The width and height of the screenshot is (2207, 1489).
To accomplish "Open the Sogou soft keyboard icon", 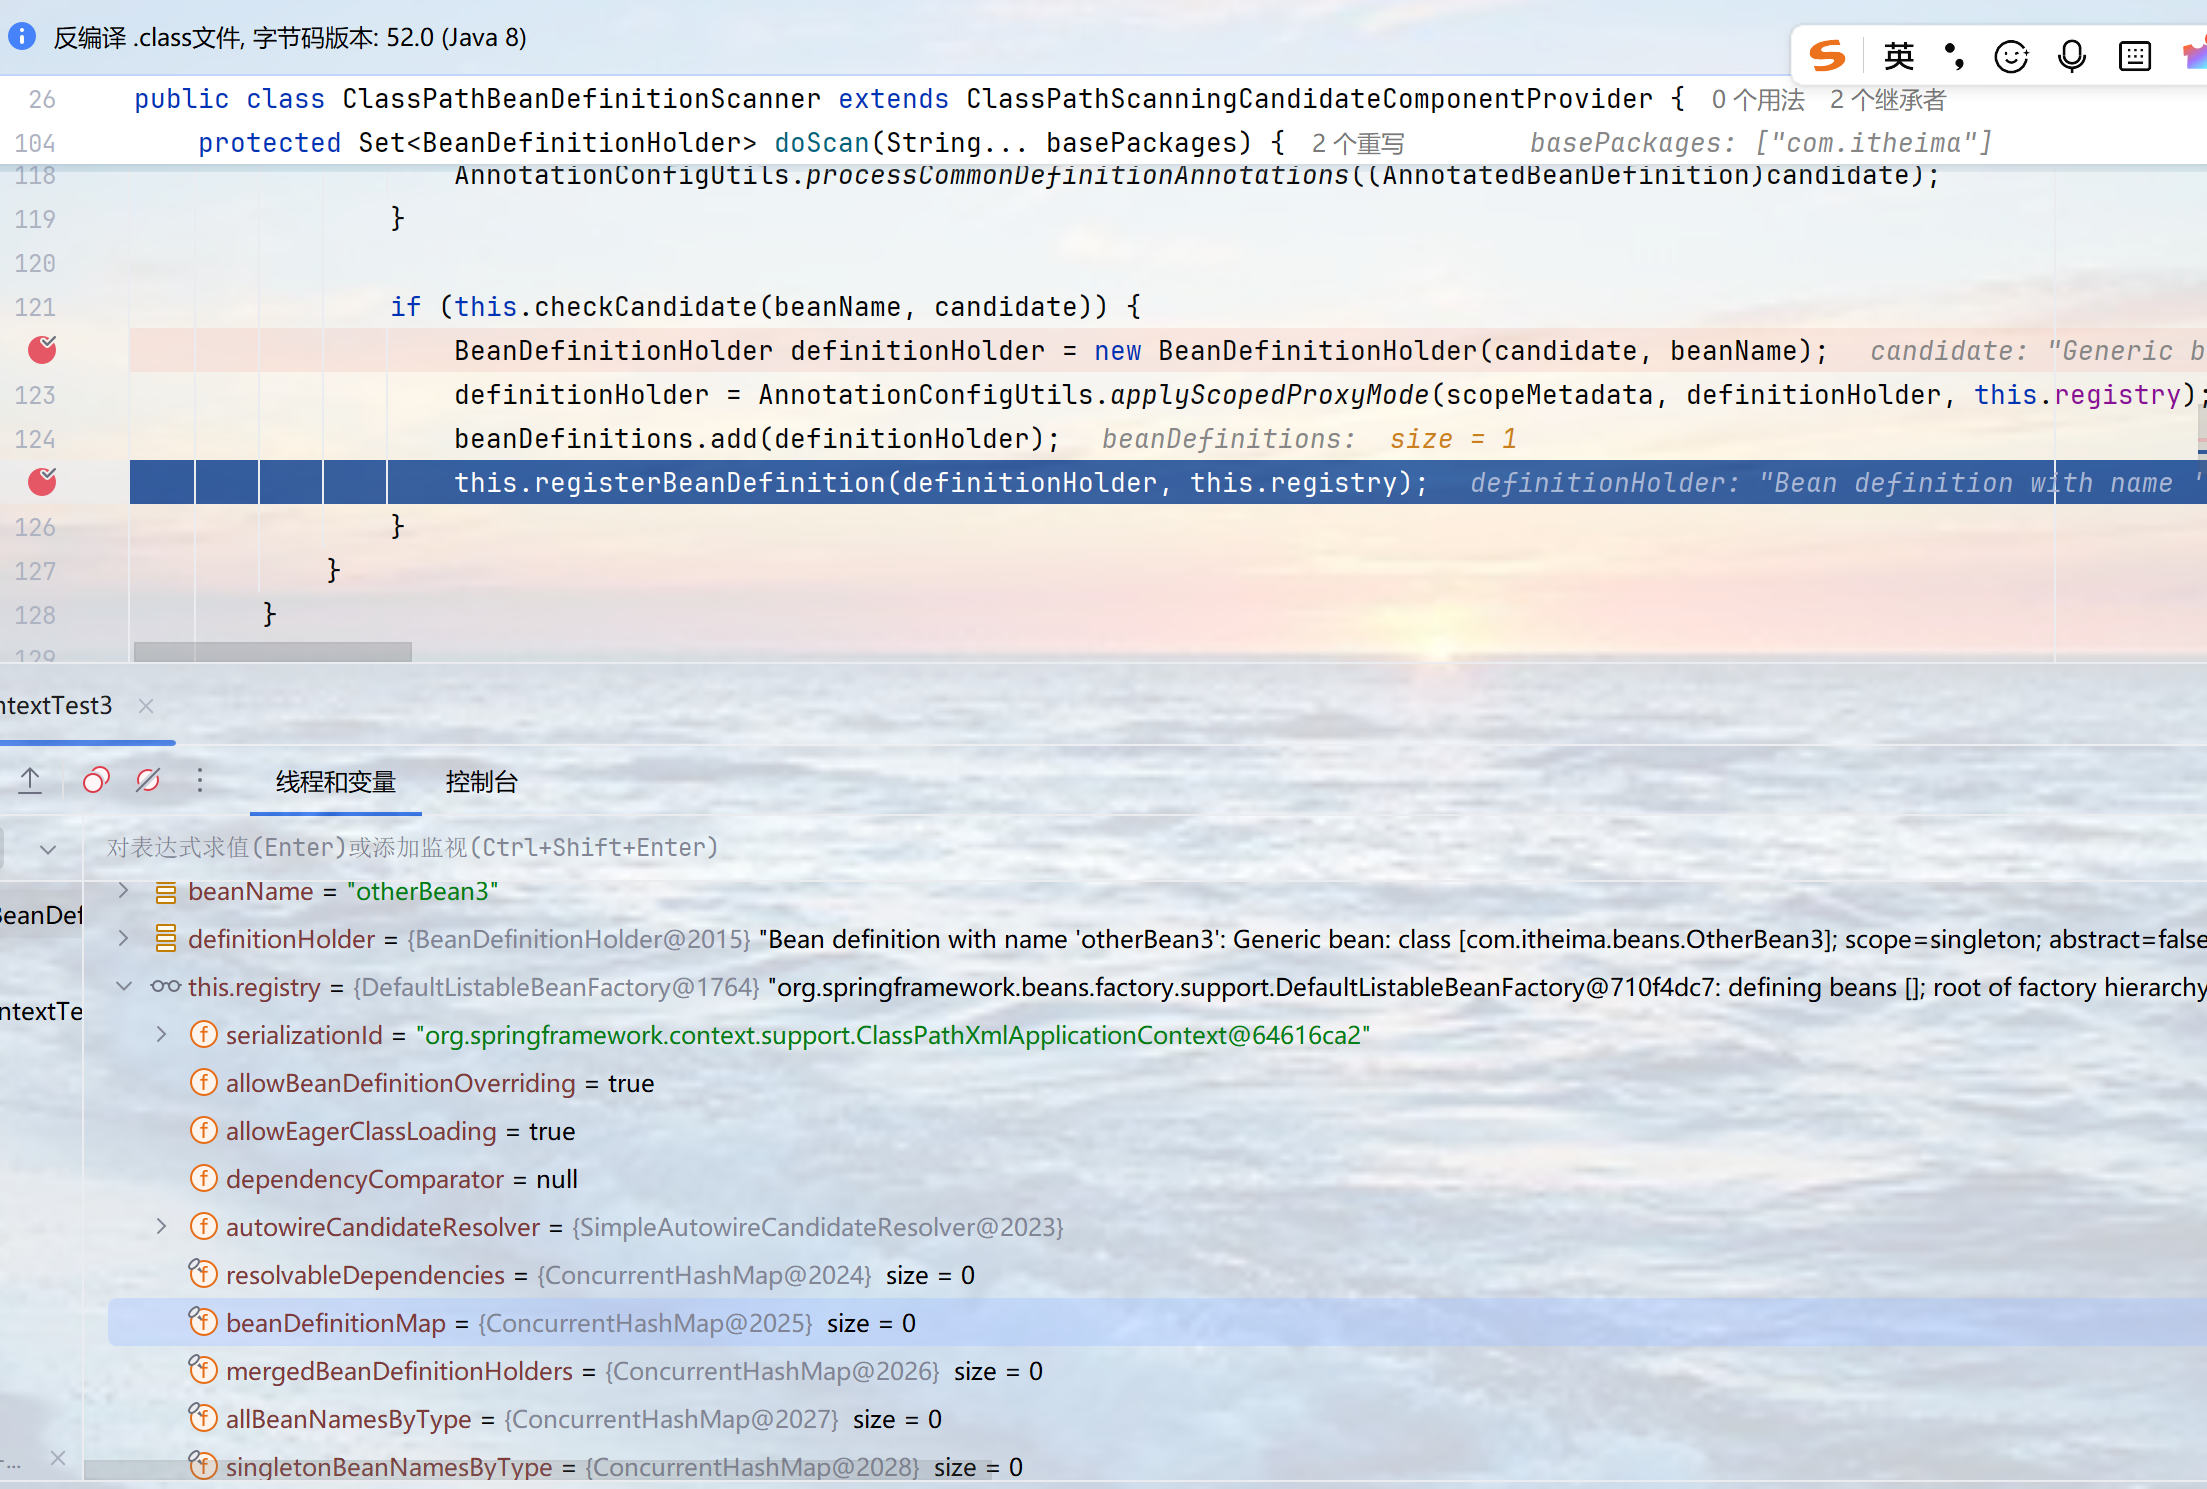I will tap(2134, 57).
